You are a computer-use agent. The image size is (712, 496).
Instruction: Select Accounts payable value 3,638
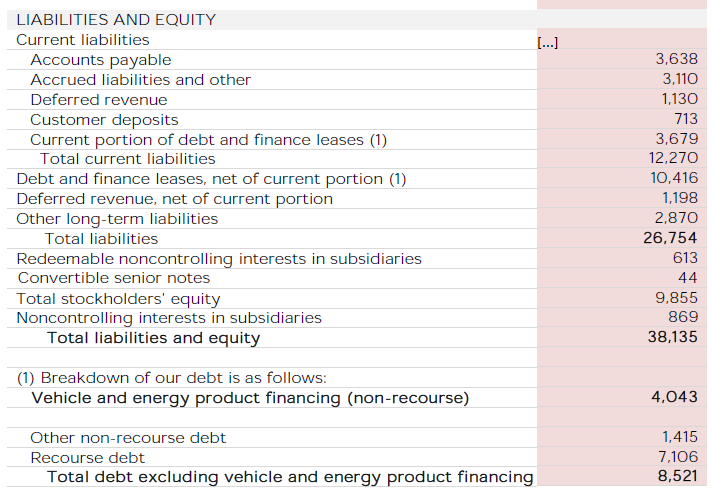coord(676,60)
